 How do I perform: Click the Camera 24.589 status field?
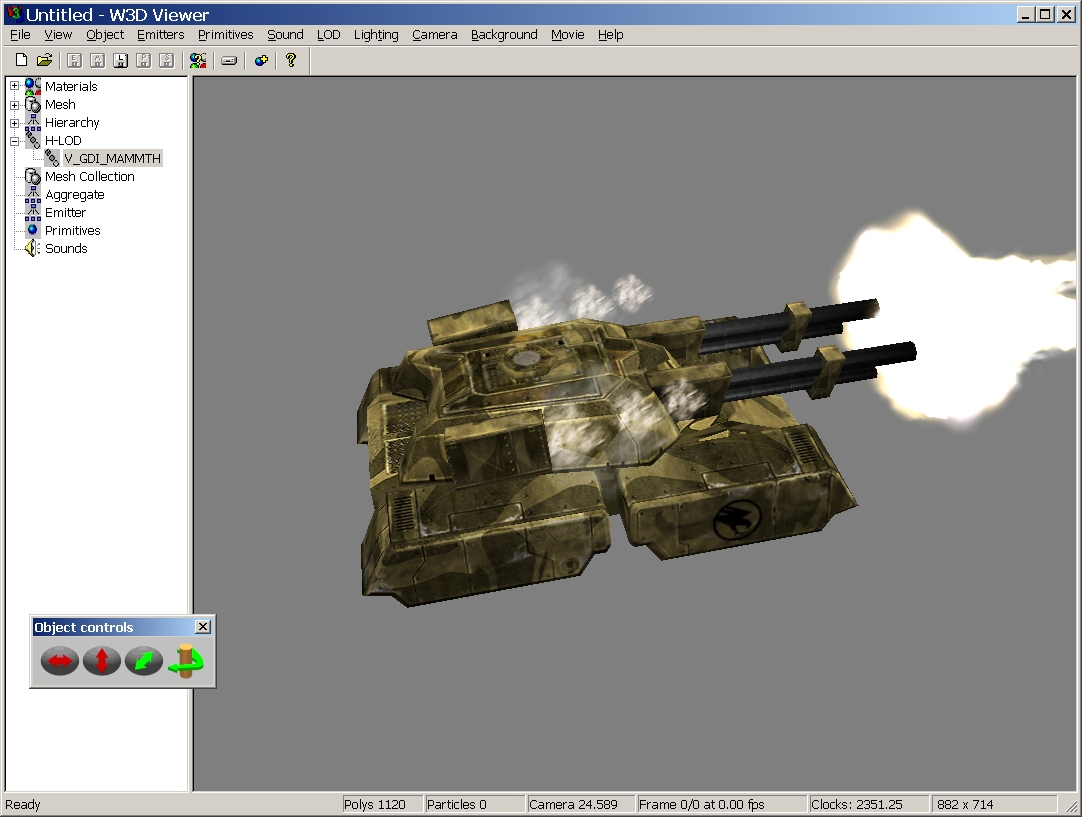coord(580,805)
